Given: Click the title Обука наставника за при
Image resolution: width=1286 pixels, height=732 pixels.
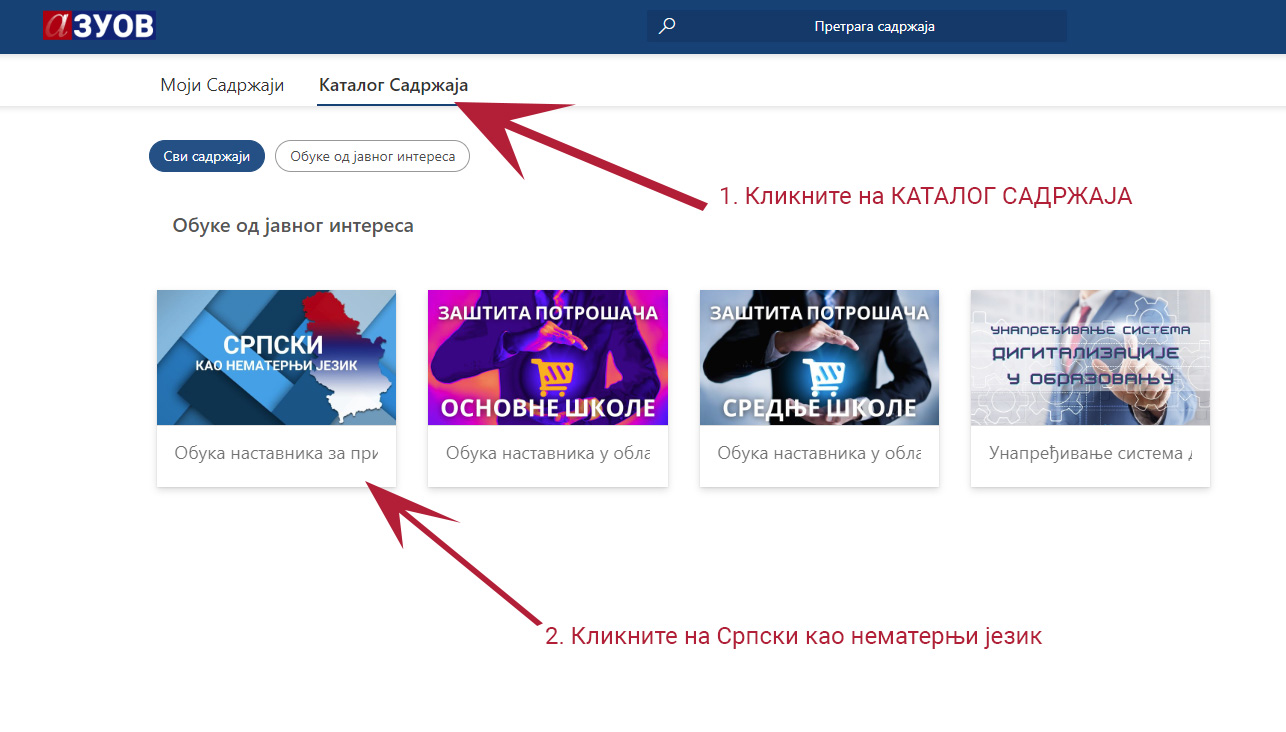Looking at the screenshot, I should pyautogui.click(x=276, y=453).
